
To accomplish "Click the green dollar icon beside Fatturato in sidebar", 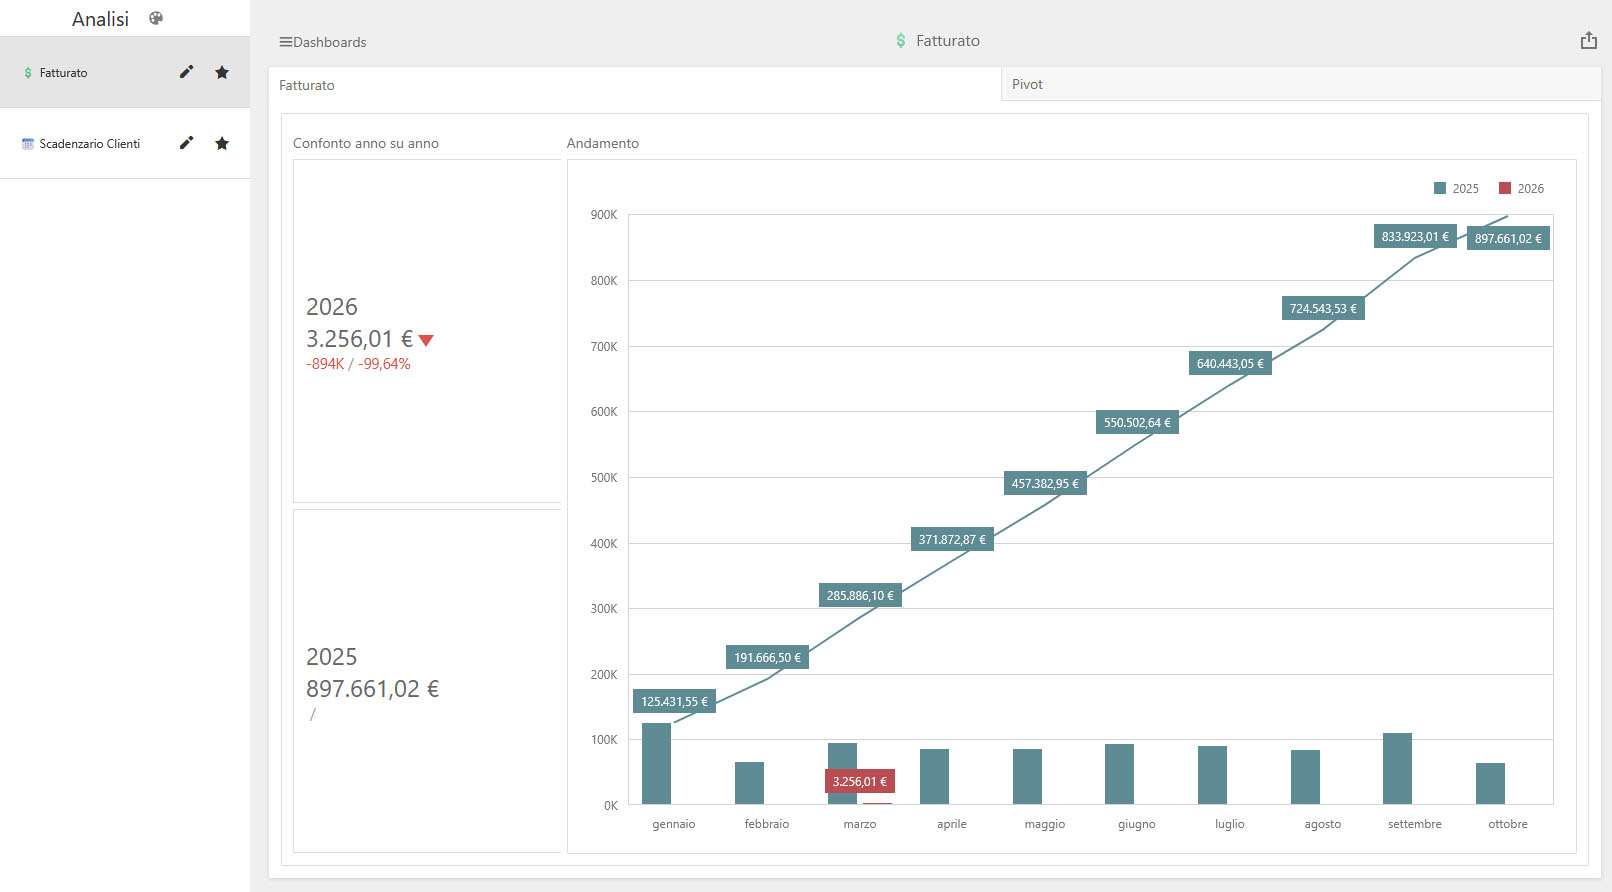I will click(28, 73).
